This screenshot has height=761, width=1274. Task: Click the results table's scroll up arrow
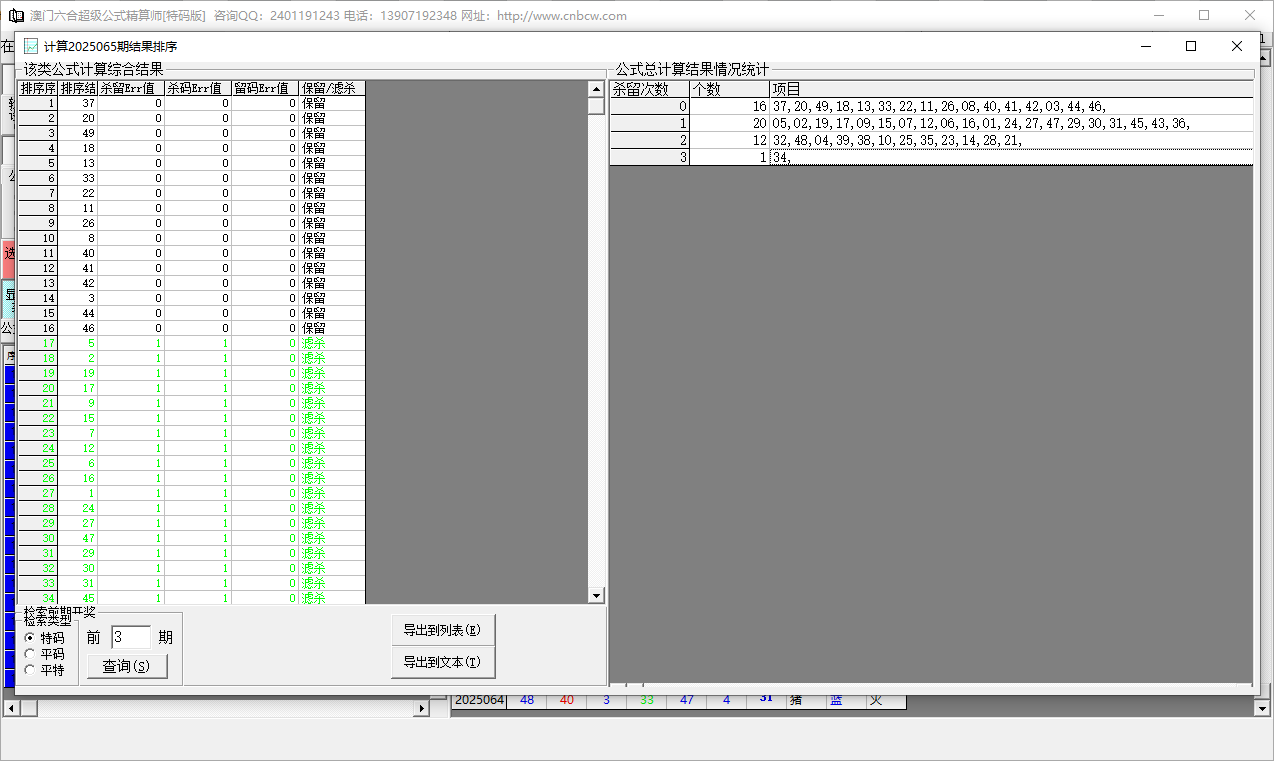596,88
